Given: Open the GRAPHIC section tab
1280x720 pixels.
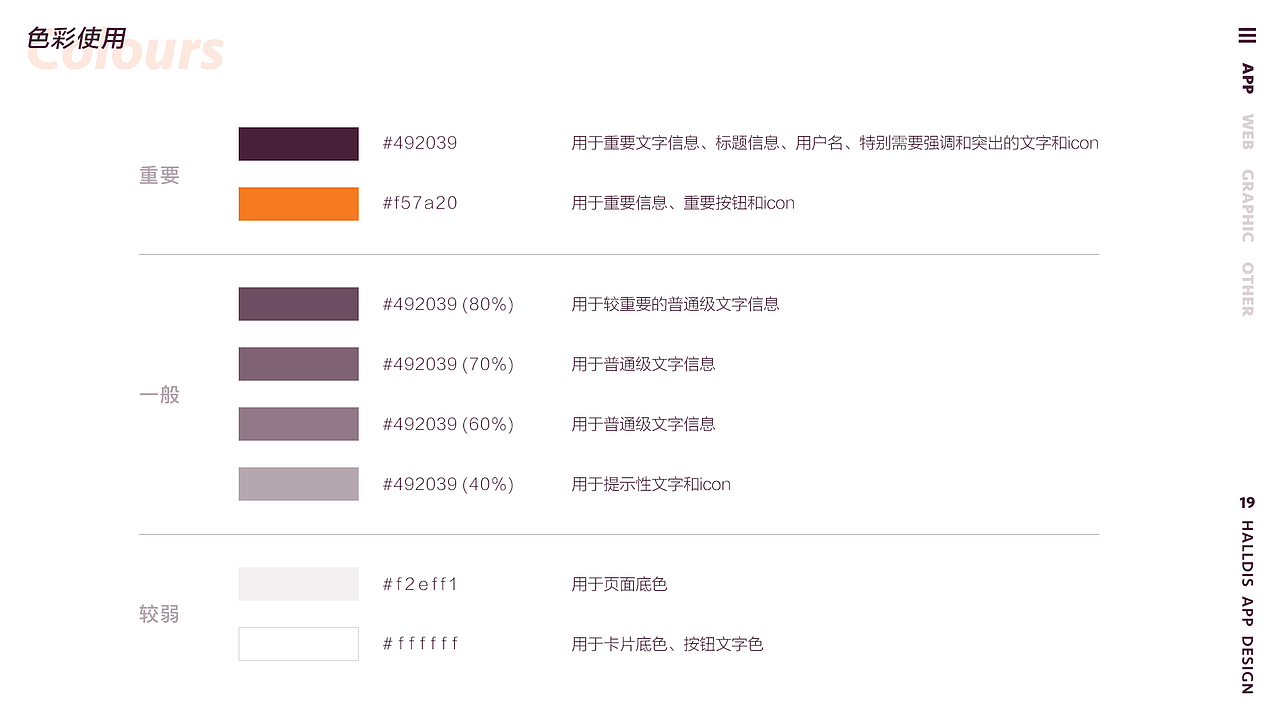Looking at the screenshot, I should click(x=1247, y=205).
